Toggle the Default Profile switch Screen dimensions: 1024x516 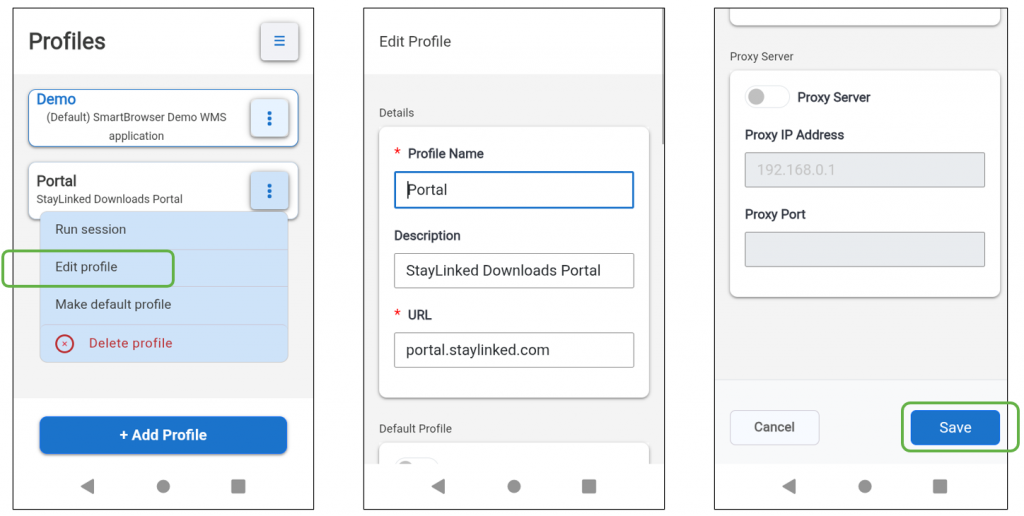[415, 463]
